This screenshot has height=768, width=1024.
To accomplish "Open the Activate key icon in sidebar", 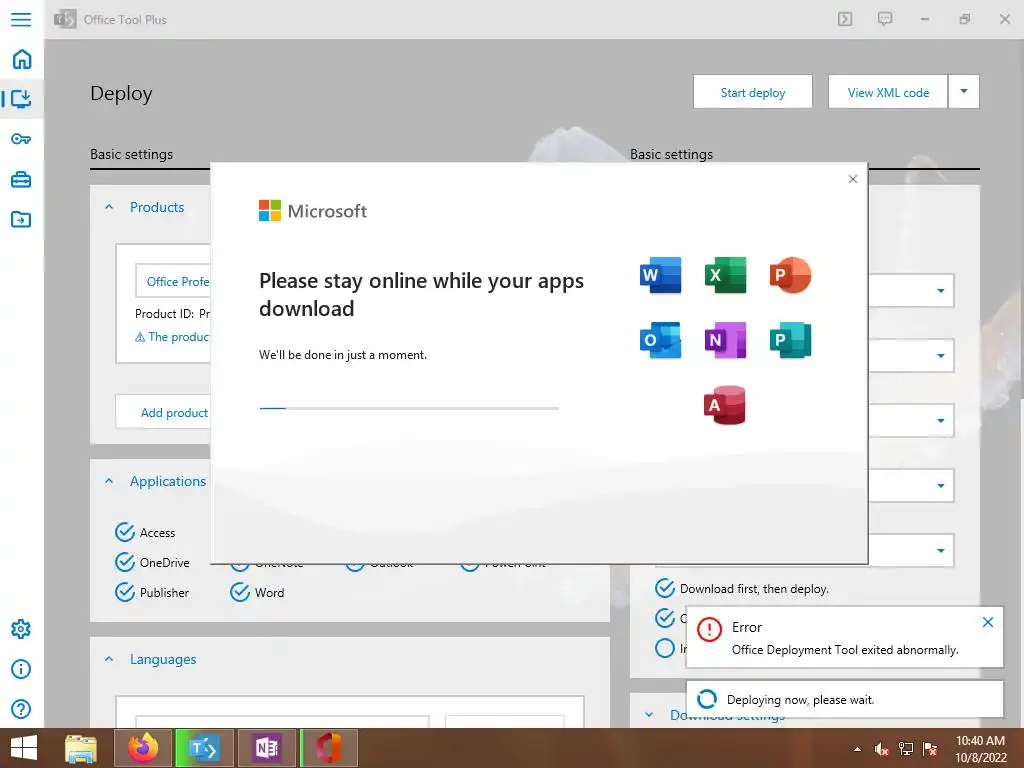I will 21,139.
